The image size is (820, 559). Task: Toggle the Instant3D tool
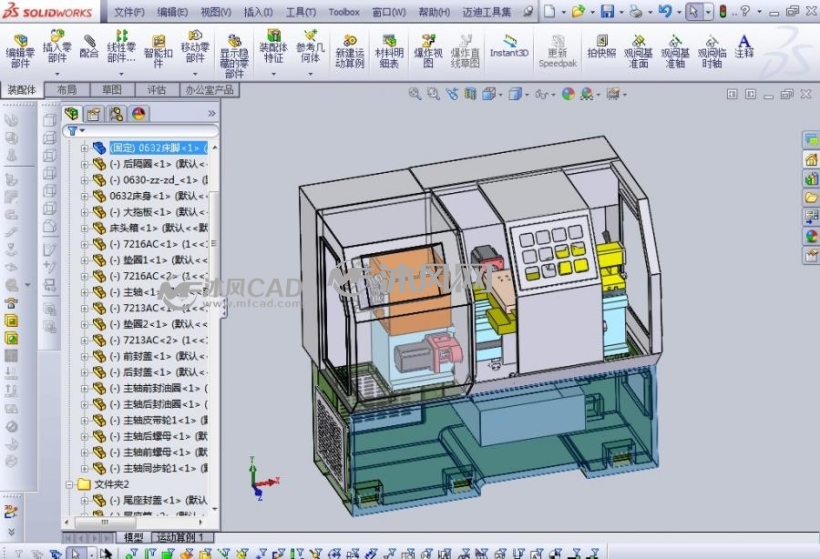tap(509, 46)
